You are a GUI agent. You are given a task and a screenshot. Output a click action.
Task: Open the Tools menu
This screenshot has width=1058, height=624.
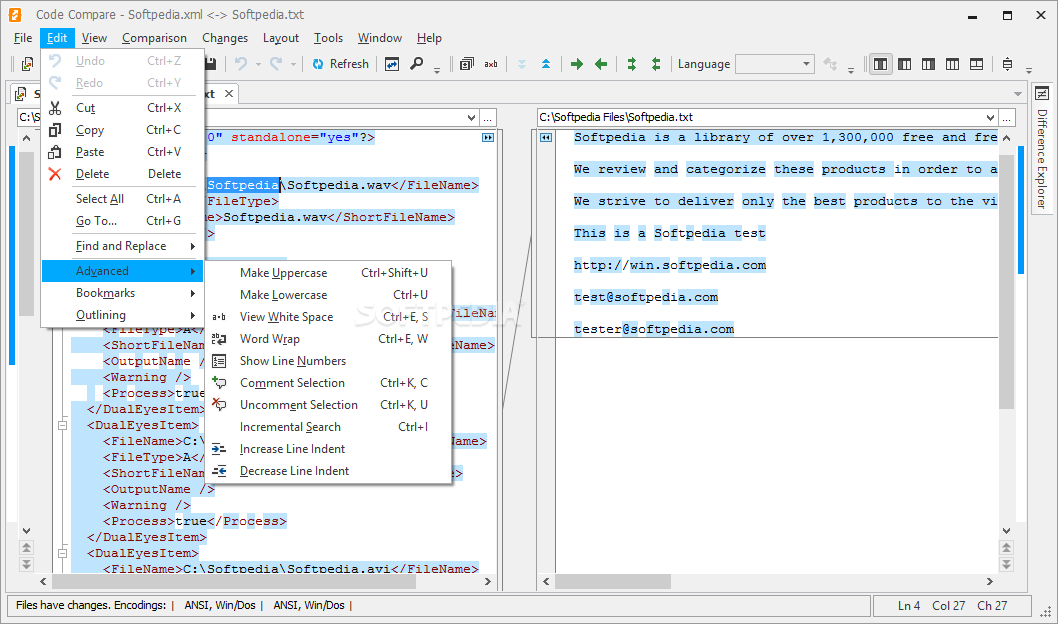328,38
